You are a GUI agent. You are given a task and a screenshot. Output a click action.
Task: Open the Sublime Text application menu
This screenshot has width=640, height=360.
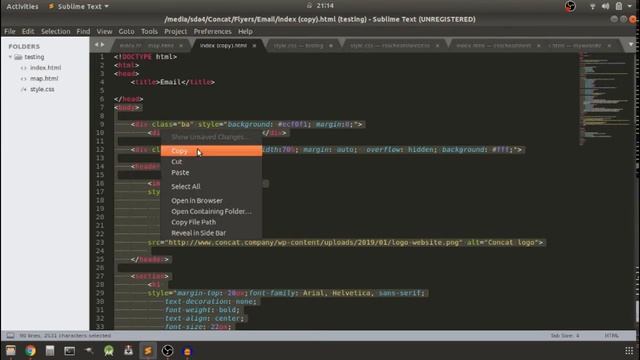click(79, 7)
